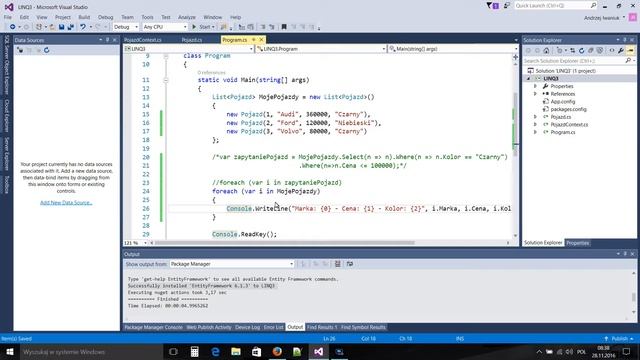Open the SQL Server Object Explorer side tab

tap(7, 64)
